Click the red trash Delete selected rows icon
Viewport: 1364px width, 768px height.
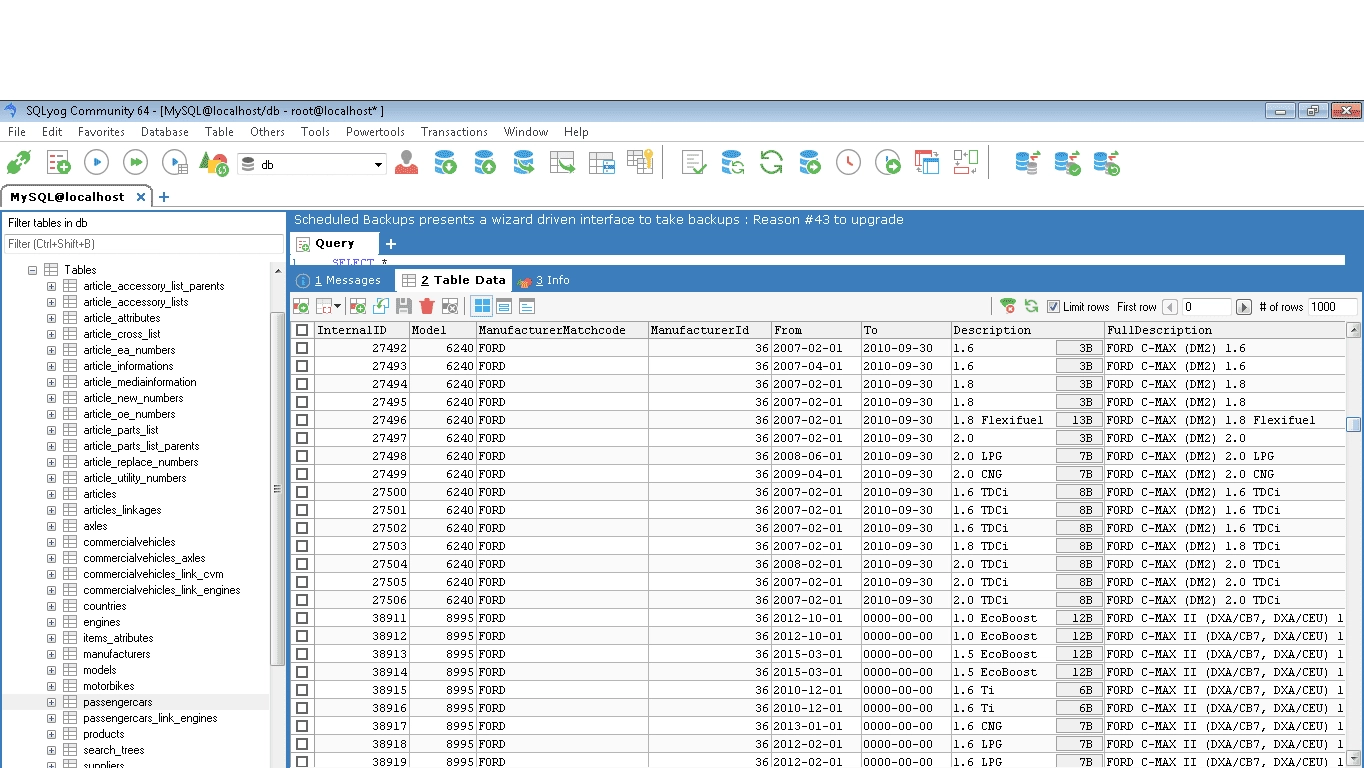coord(427,306)
